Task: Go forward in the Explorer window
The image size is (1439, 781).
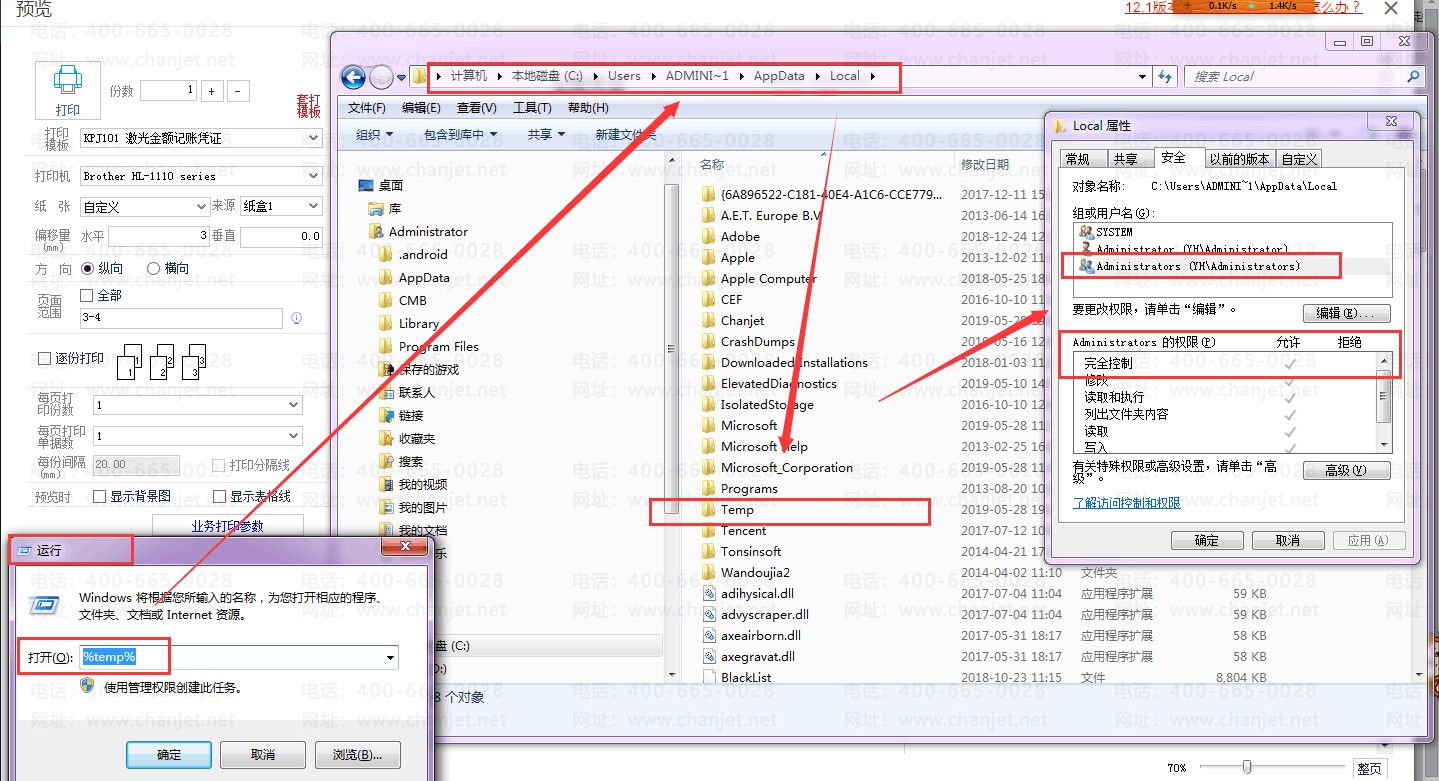Action: pyautogui.click(x=382, y=77)
